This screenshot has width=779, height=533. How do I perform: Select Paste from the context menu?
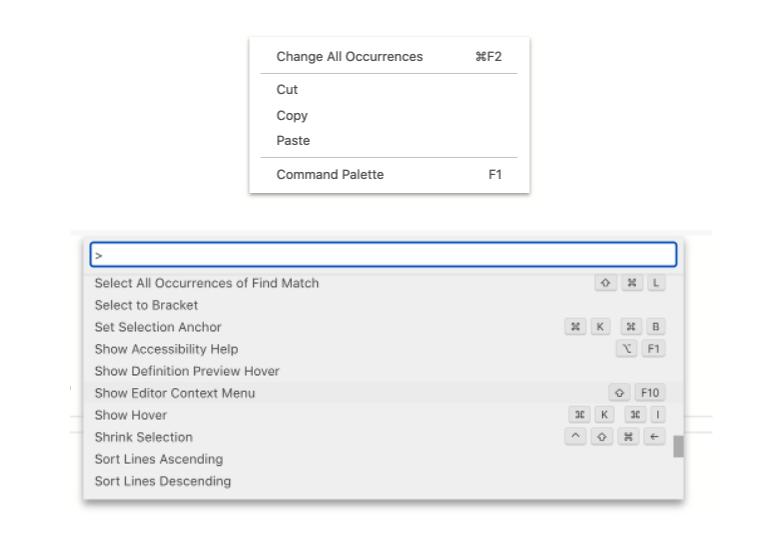tap(293, 141)
